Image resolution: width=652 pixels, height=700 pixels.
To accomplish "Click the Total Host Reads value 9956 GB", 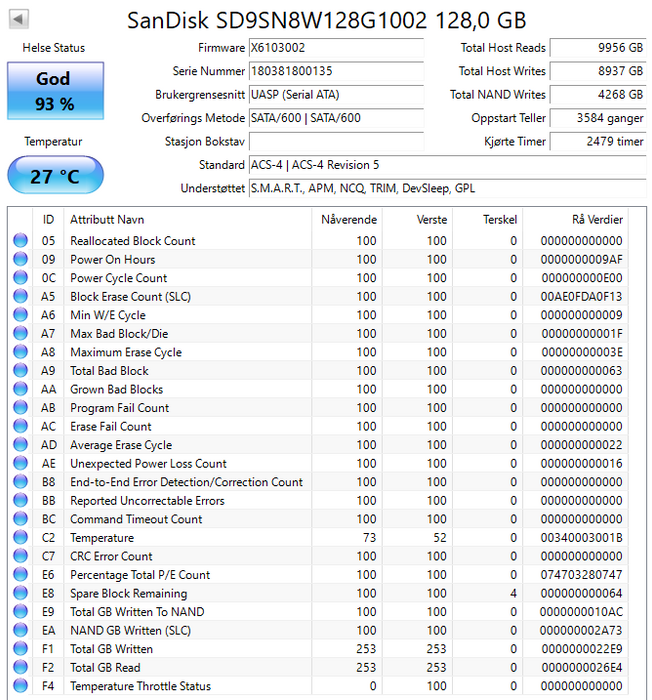I will 598,48.
